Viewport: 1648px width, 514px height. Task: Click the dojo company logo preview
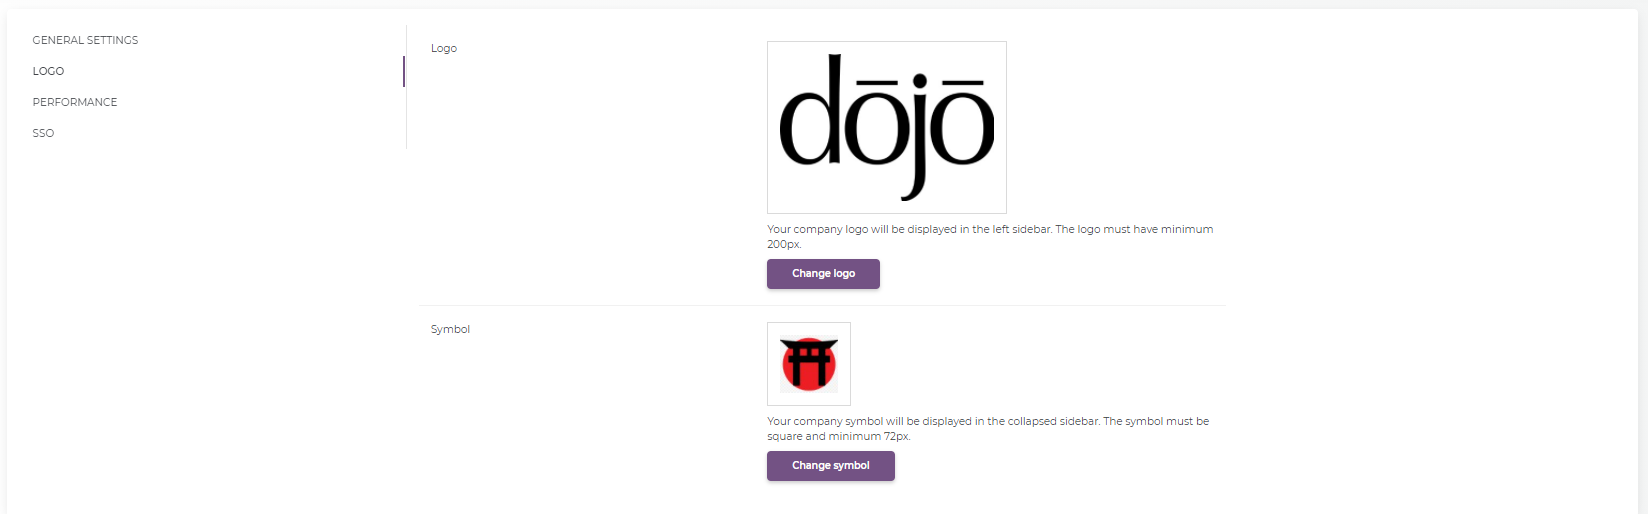(x=887, y=127)
